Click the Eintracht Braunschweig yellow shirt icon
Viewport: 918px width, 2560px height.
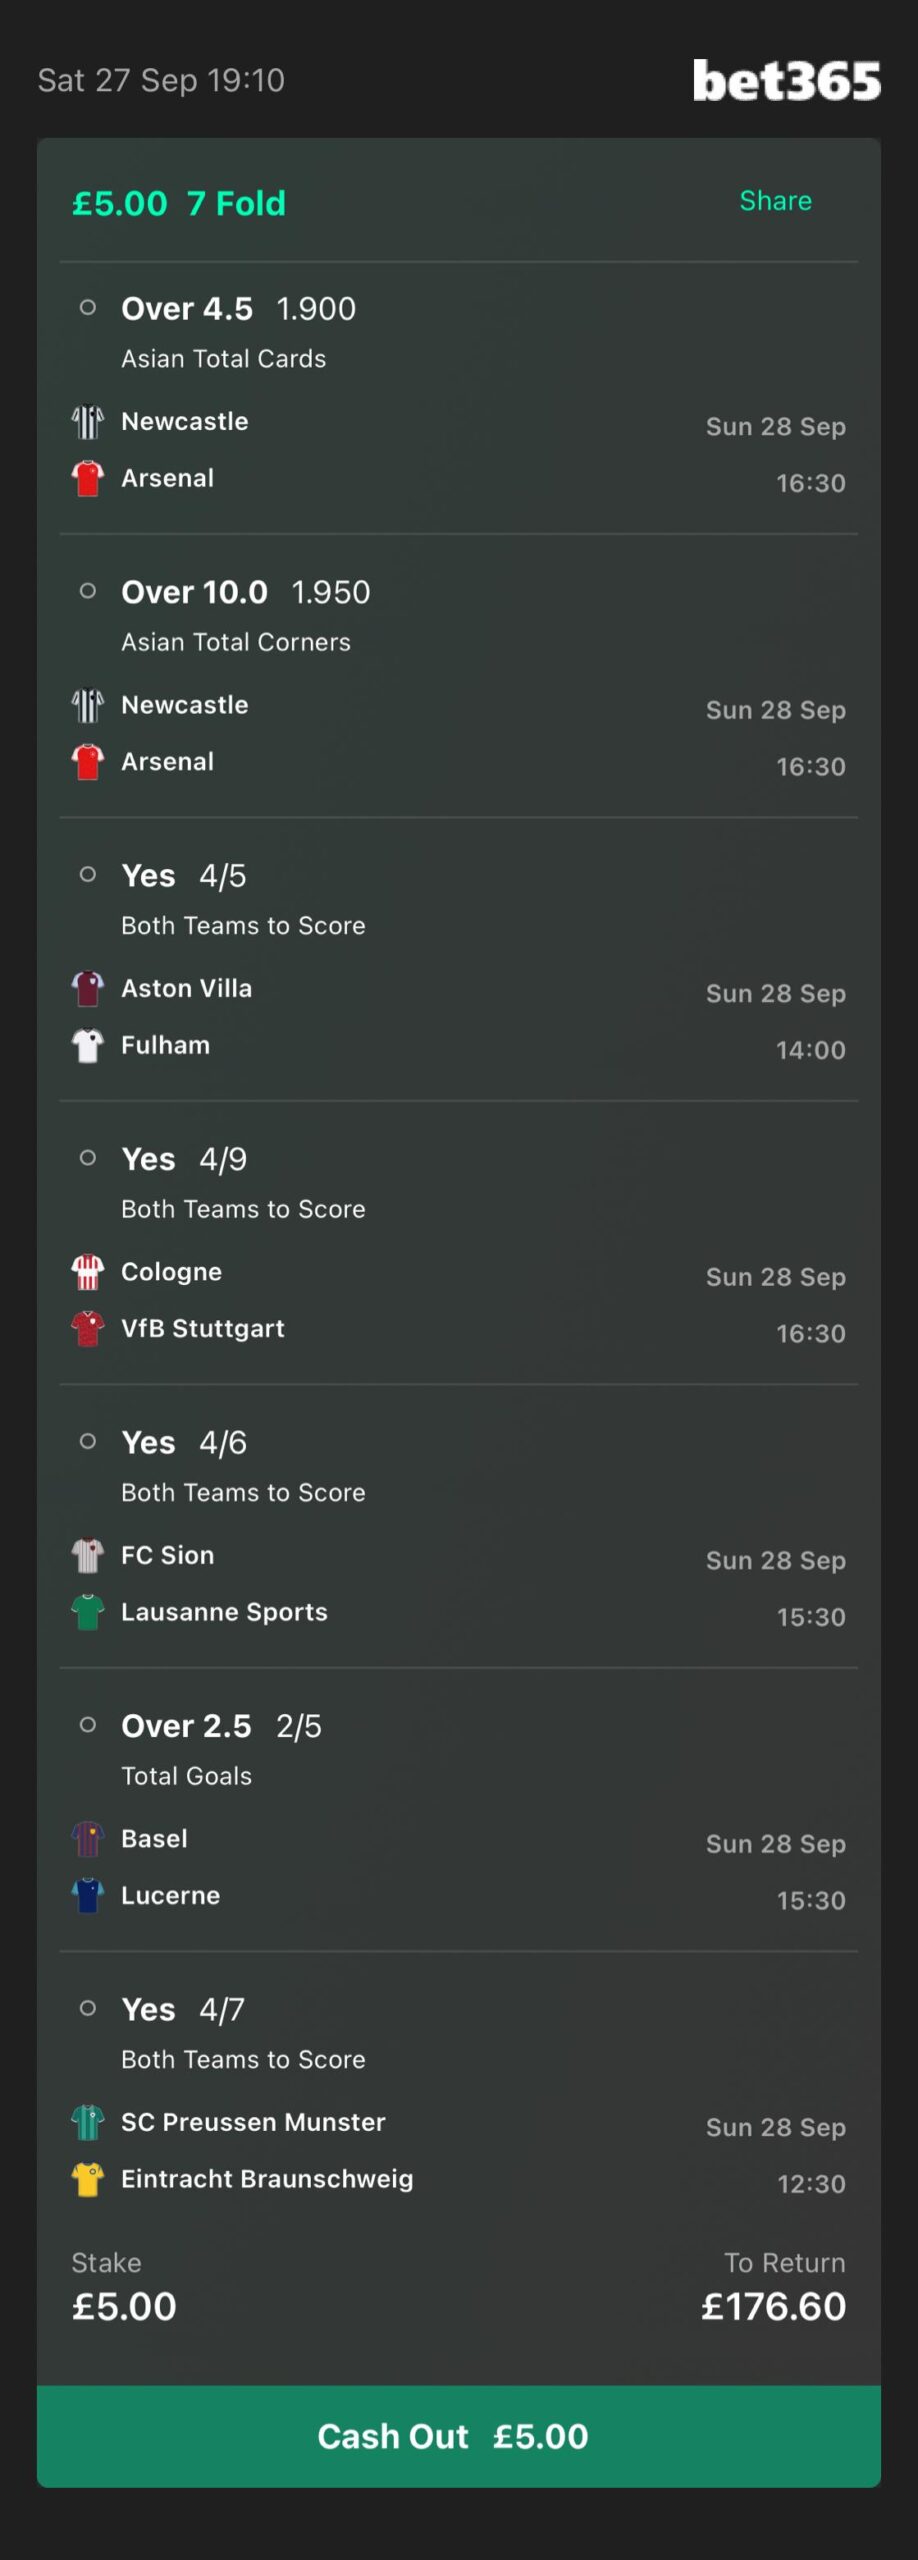[x=88, y=2179]
